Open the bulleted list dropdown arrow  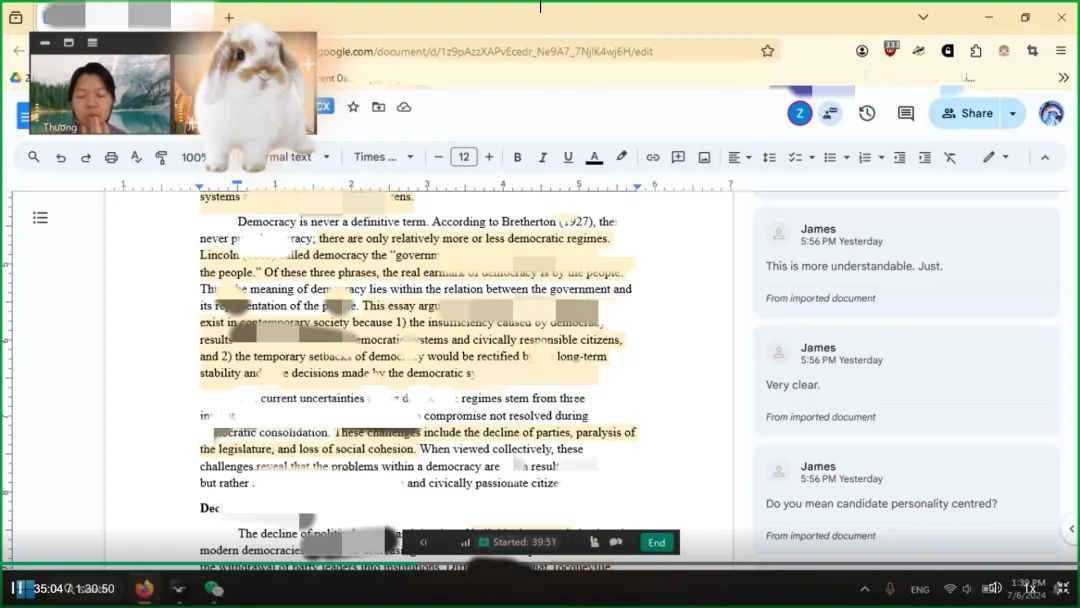tap(847, 158)
